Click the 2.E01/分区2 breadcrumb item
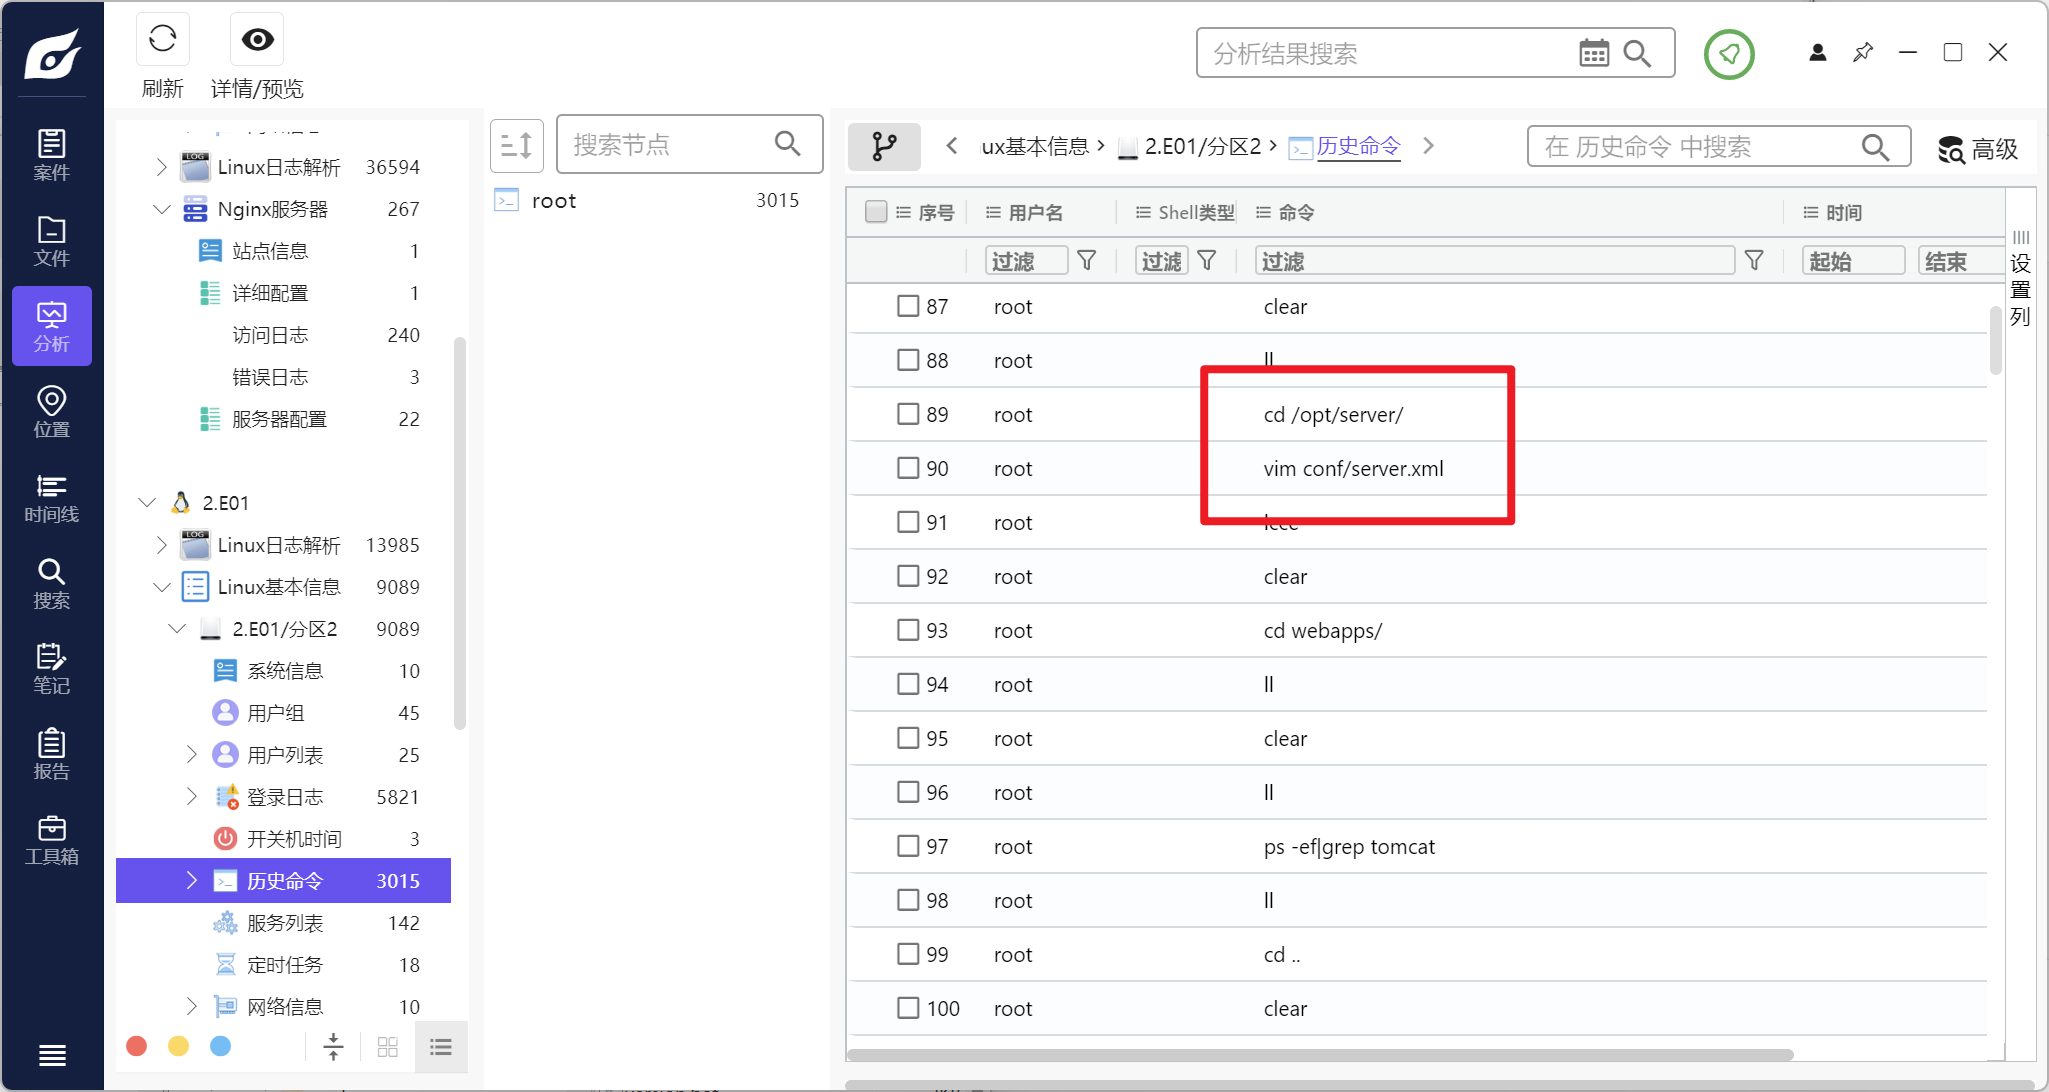The image size is (2049, 1092). [x=1203, y=147]
